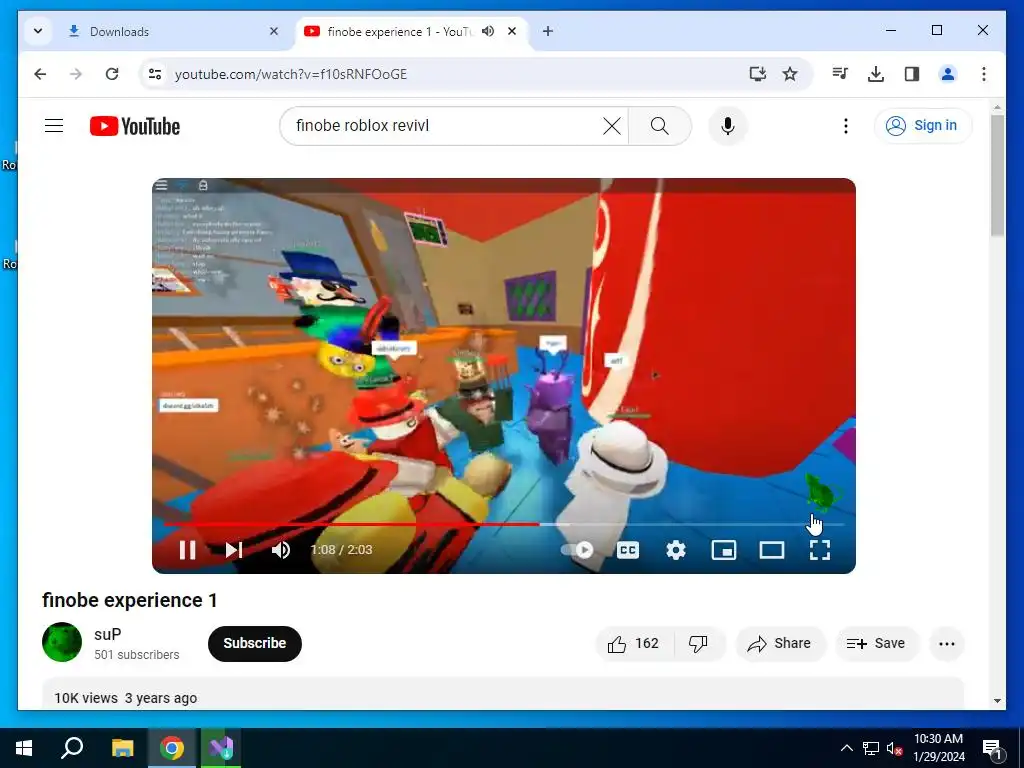This screenshot has height=768, width=1024.
Task: Share the video
Action: point(780,644)
